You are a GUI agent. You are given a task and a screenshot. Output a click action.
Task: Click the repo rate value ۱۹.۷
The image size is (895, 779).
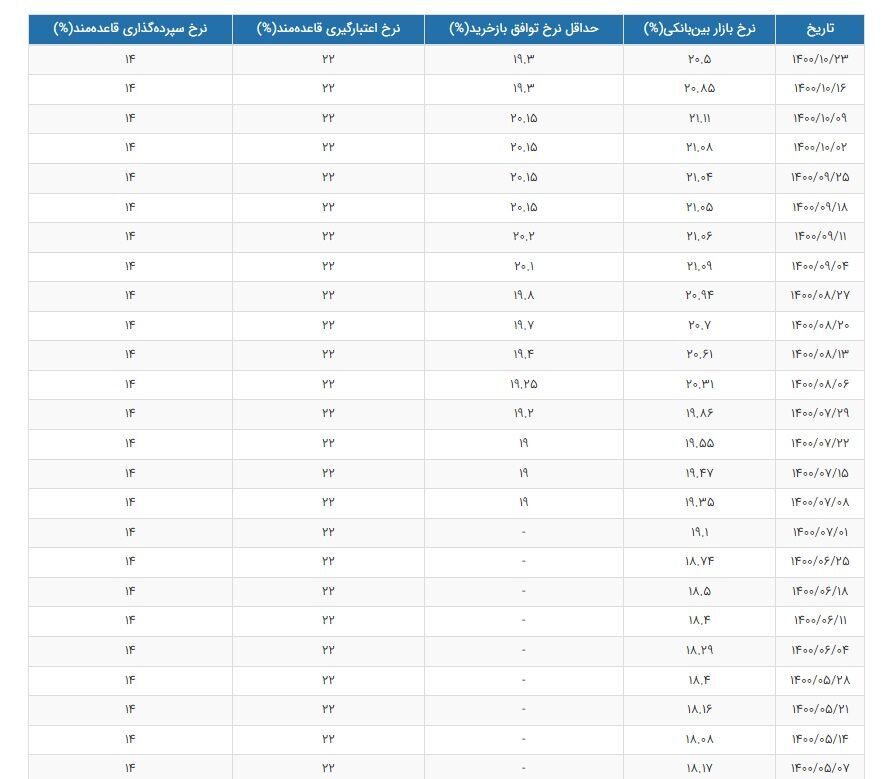tap(523, 325)
